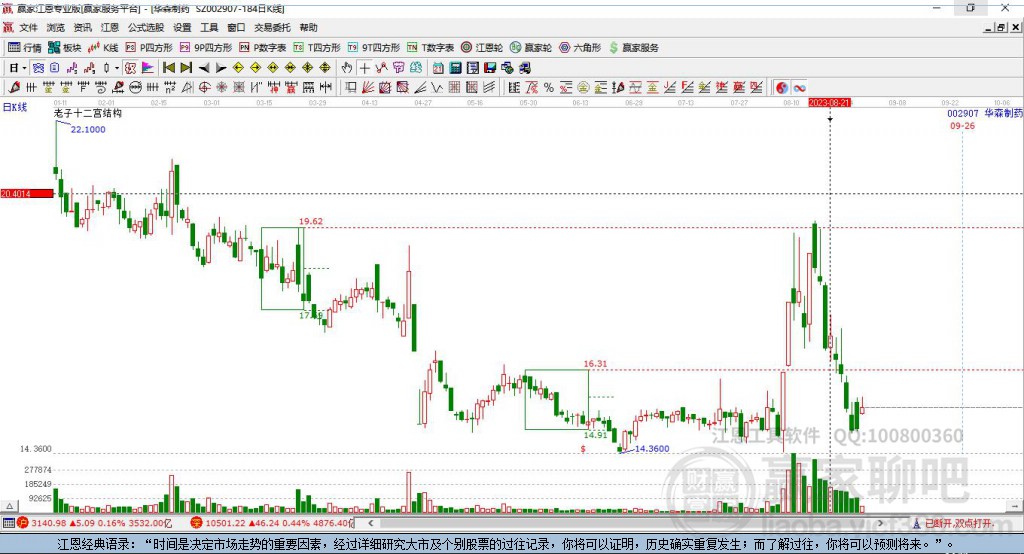
Task: Open the calculator icon
Action: coord(455,68)
